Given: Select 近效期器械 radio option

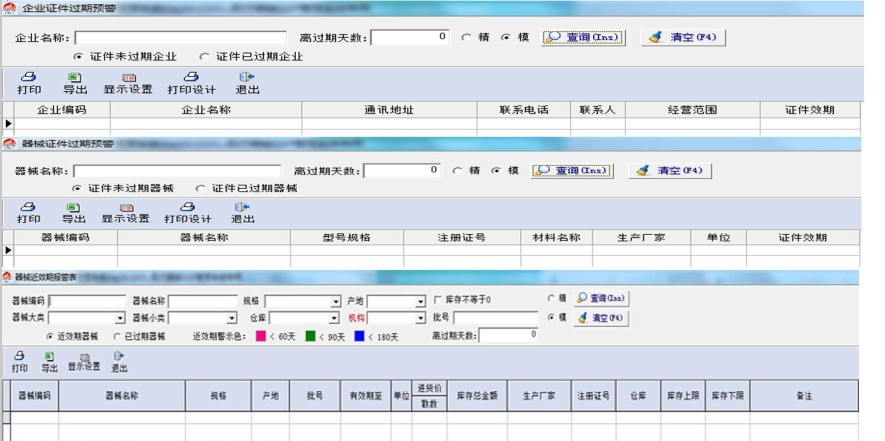Looking at the screenshot, I should pyautogui.click(x=51, y=336).
